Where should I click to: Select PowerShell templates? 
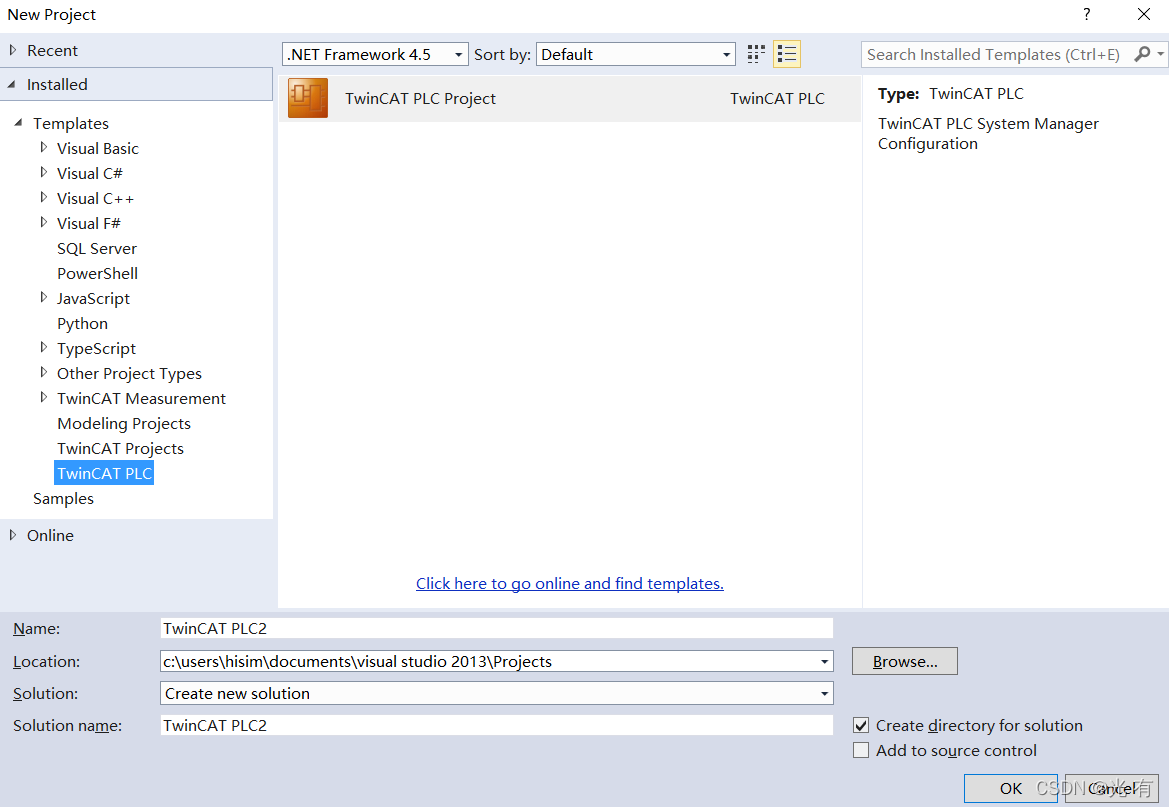pos(98,273)
